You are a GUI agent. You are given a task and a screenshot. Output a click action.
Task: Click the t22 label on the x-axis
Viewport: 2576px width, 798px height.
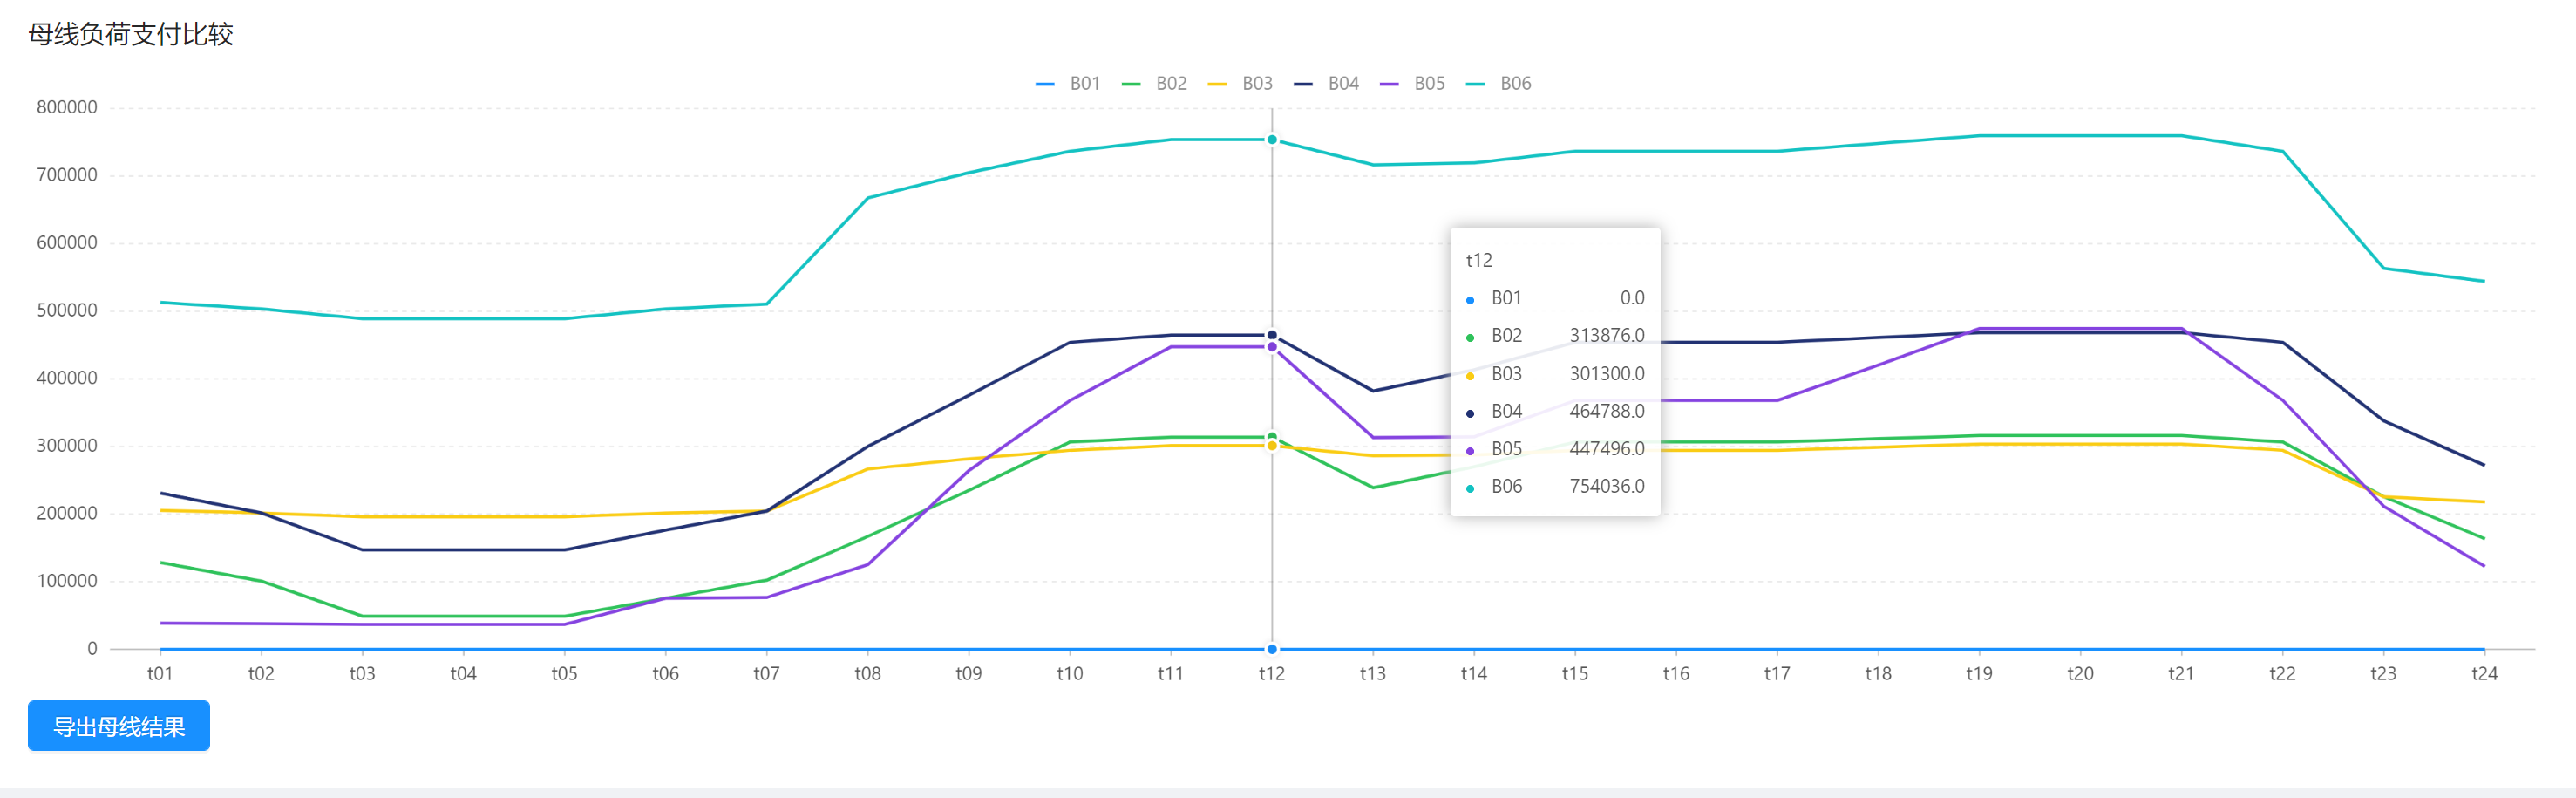(x=2282, y=674)
